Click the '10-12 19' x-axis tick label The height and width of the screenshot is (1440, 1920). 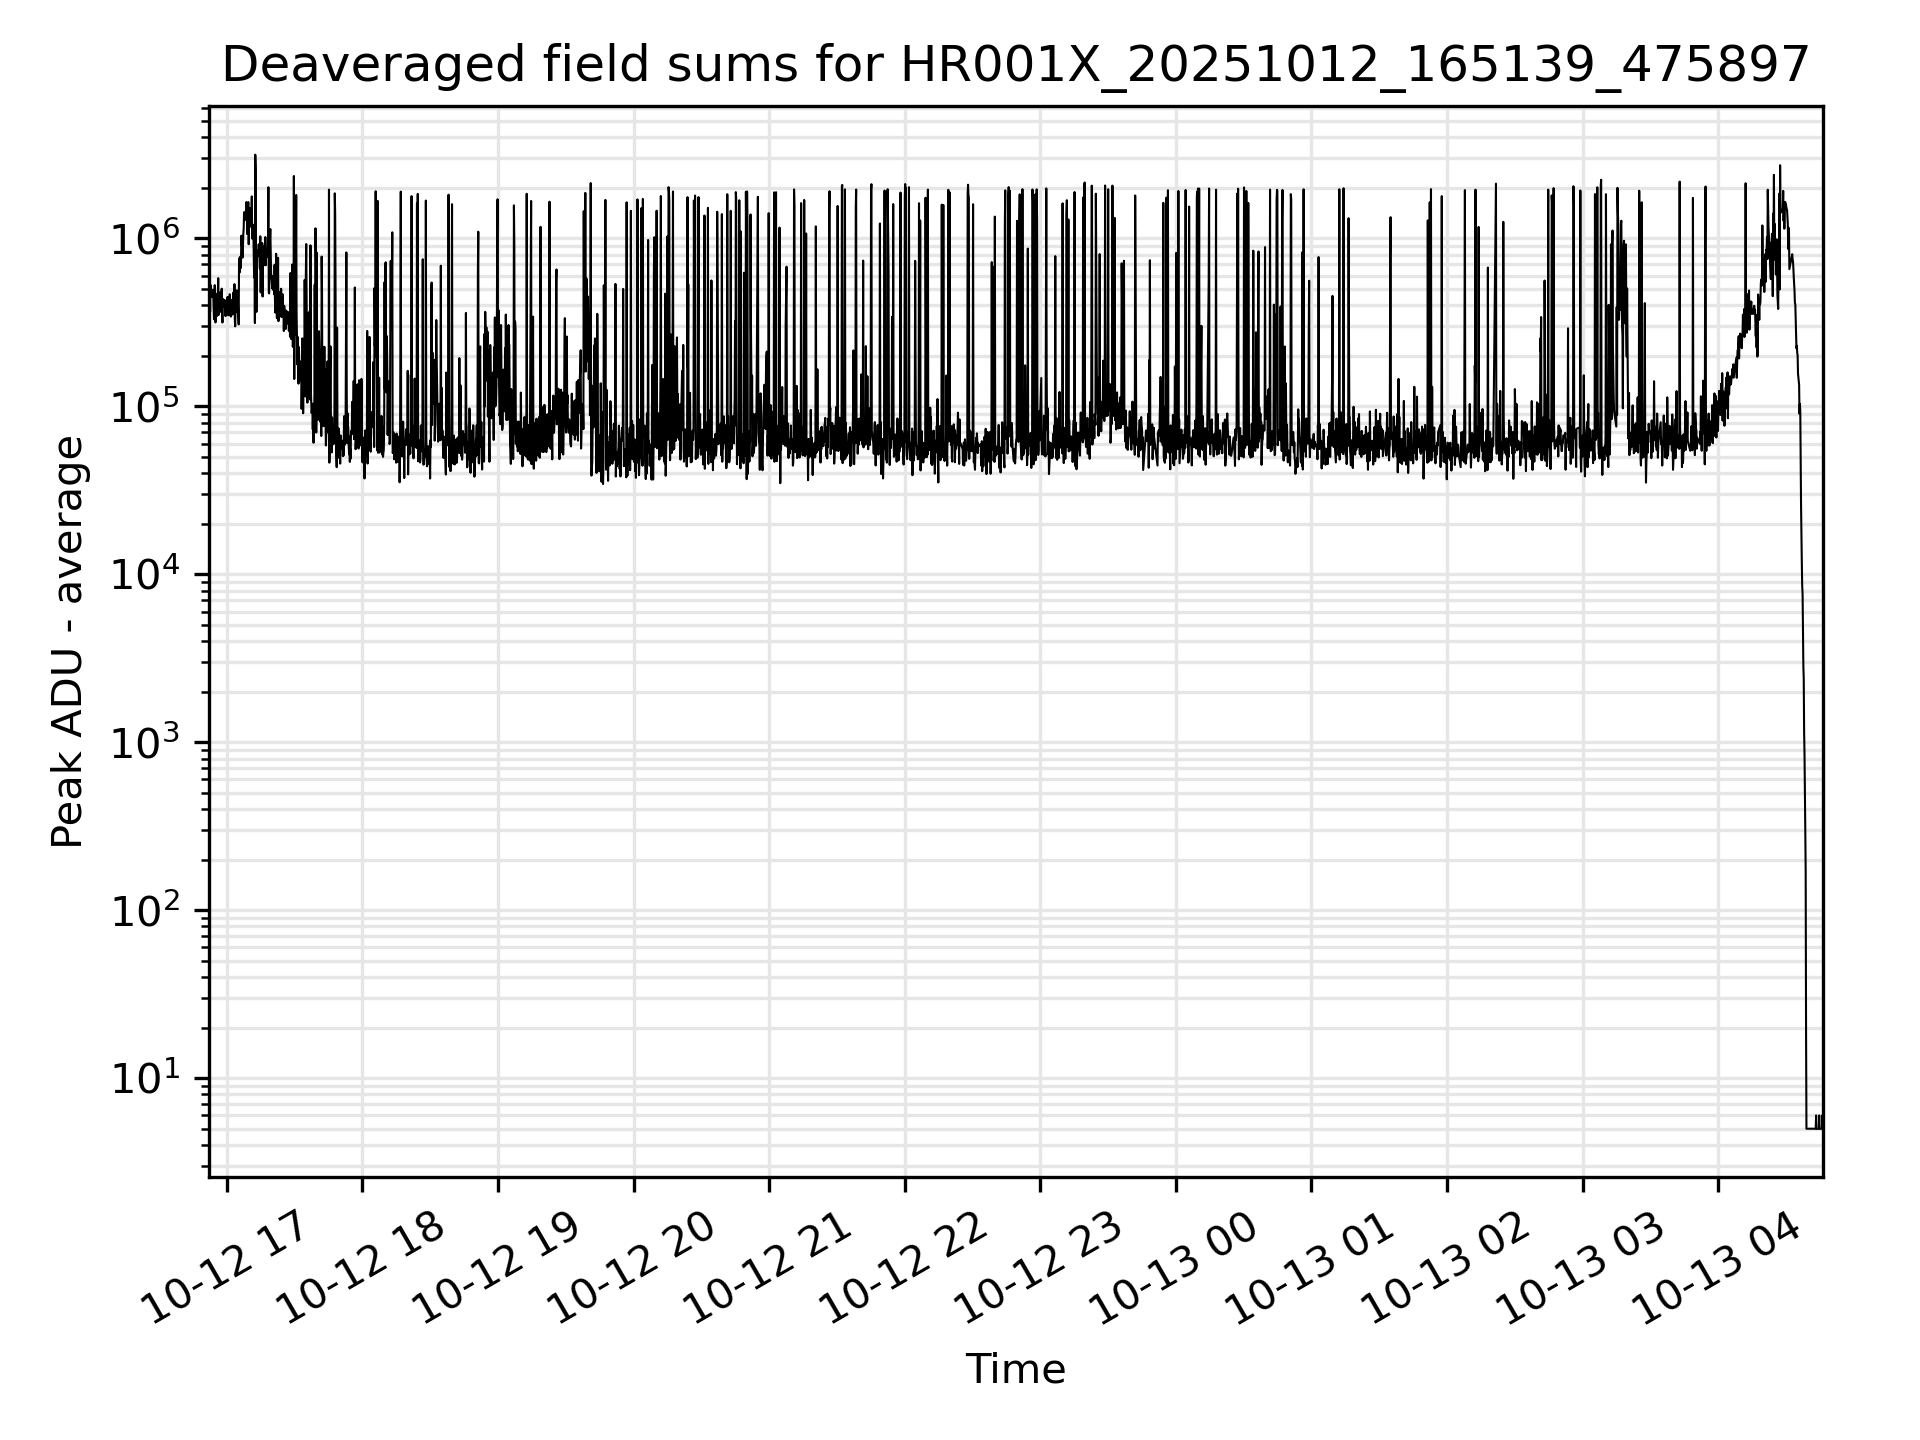[495, 1266]
